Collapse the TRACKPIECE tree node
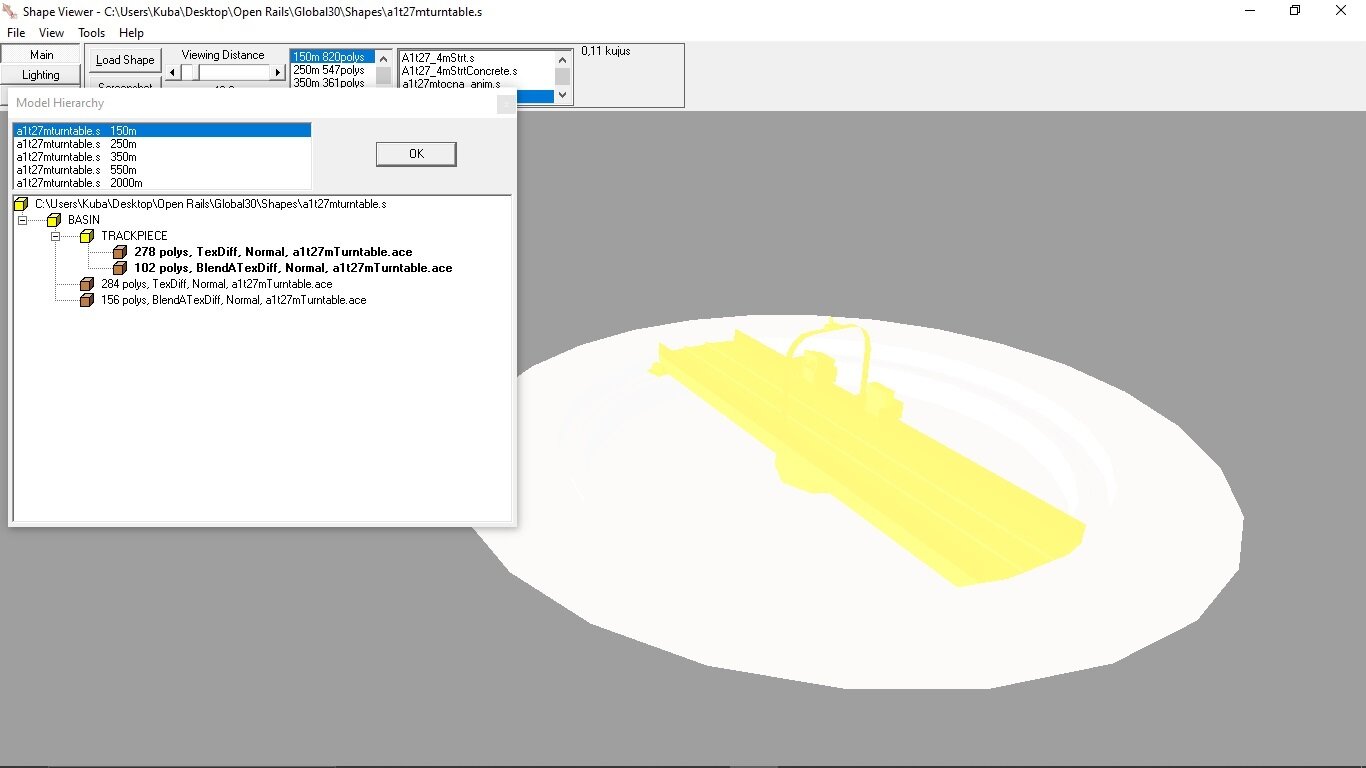 [57, 236]
